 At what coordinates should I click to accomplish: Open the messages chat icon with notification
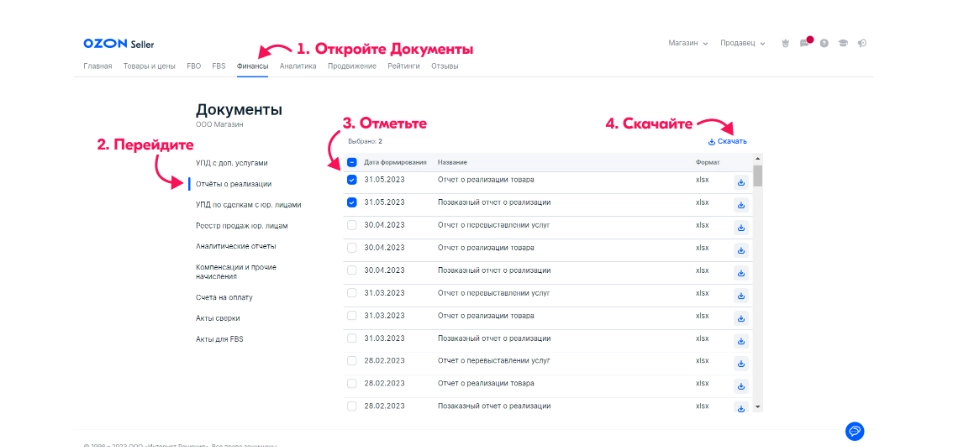point(806,44)
